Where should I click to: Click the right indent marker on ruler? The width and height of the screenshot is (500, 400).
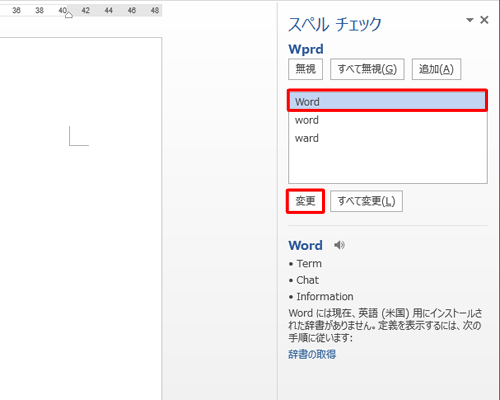[x=69, y=15]
